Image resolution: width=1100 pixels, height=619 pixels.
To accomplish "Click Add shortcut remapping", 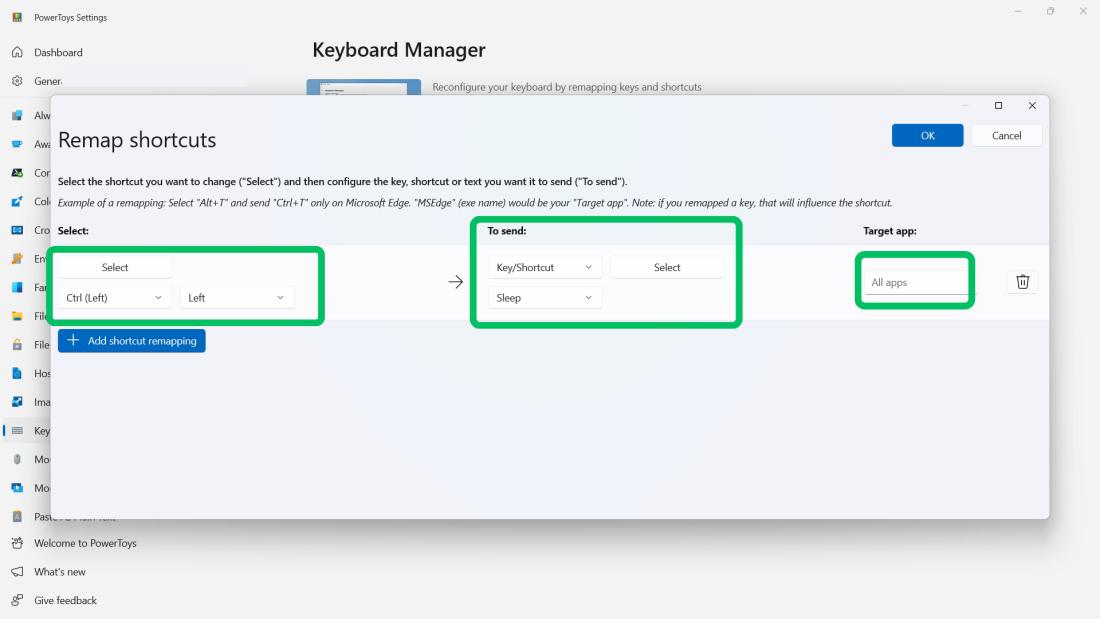I will (x=132, y=341).
